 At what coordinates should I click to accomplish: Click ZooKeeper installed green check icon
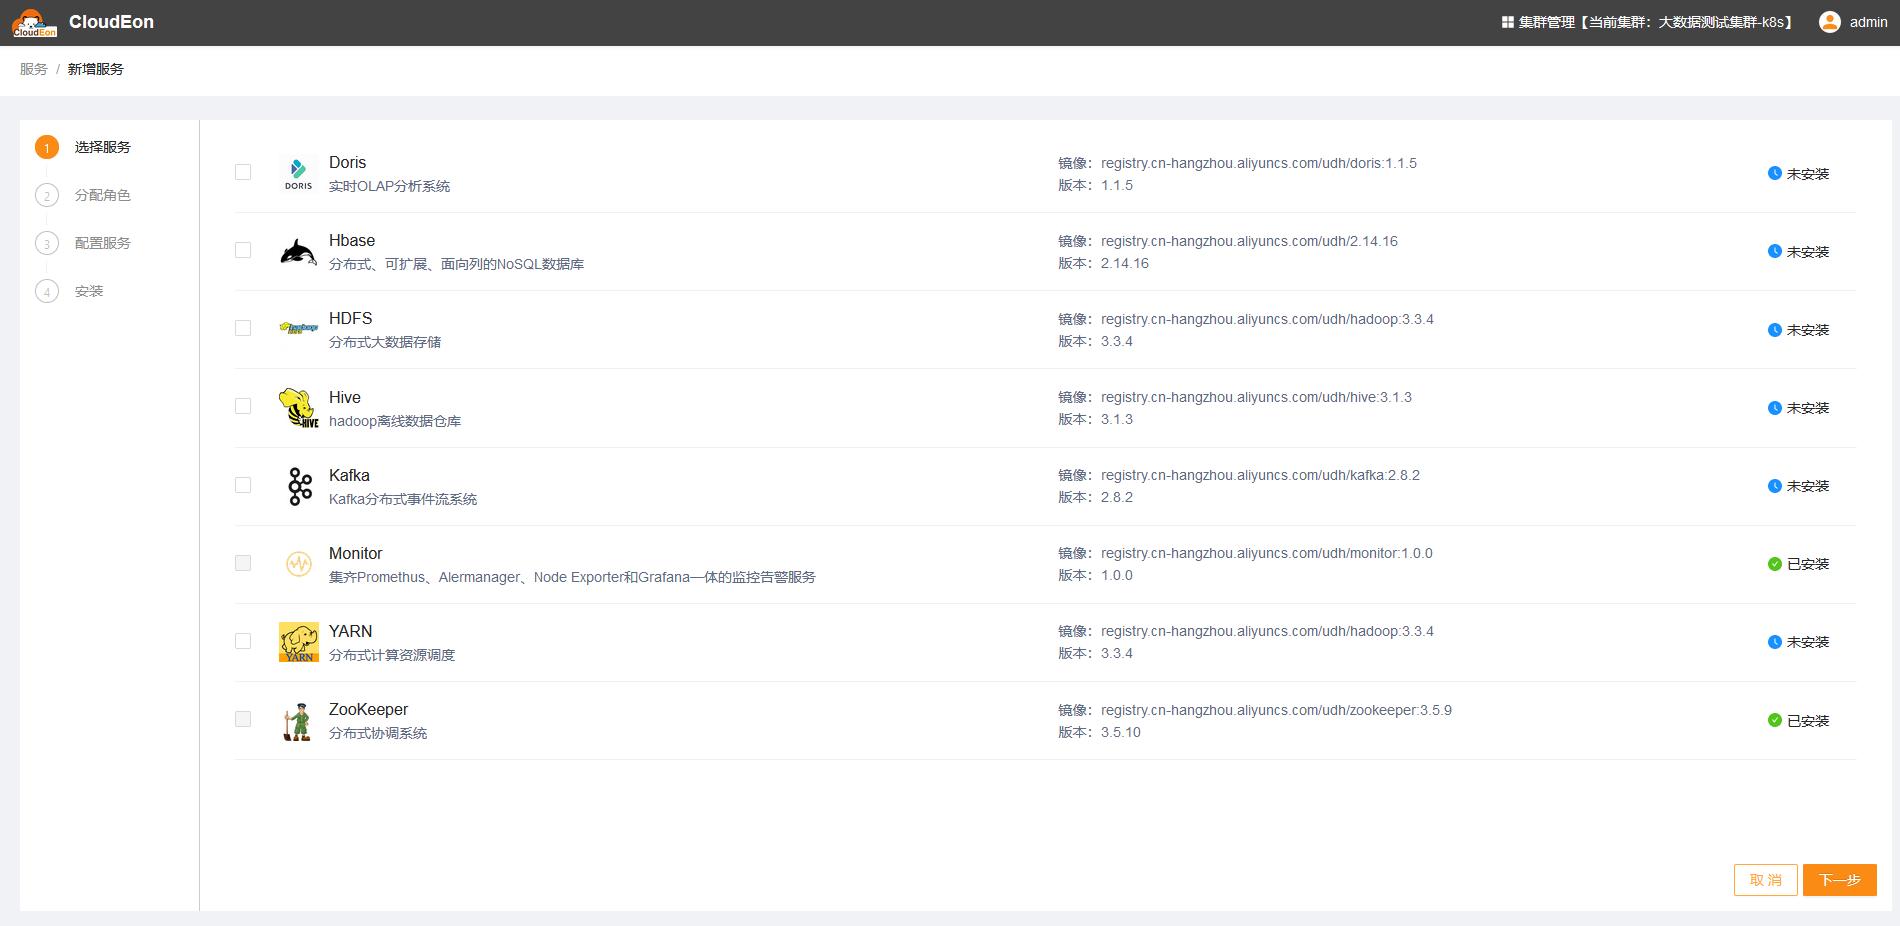pos(1774,720)
